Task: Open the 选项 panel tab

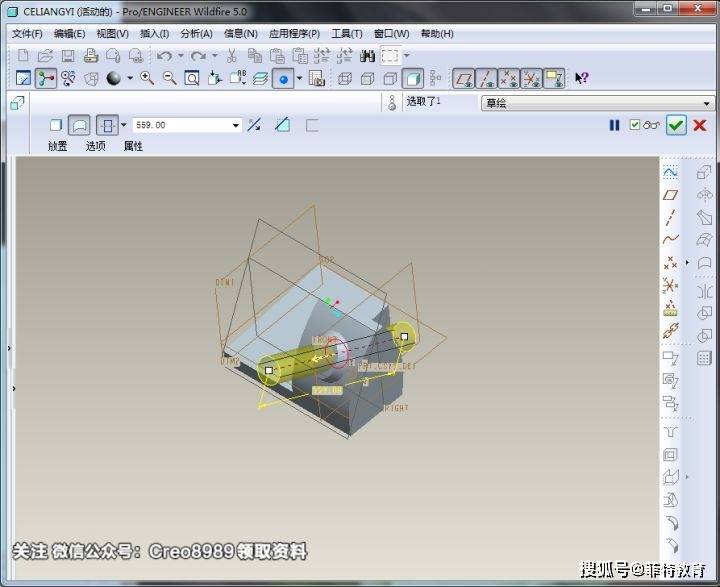Action: [96, 146]
